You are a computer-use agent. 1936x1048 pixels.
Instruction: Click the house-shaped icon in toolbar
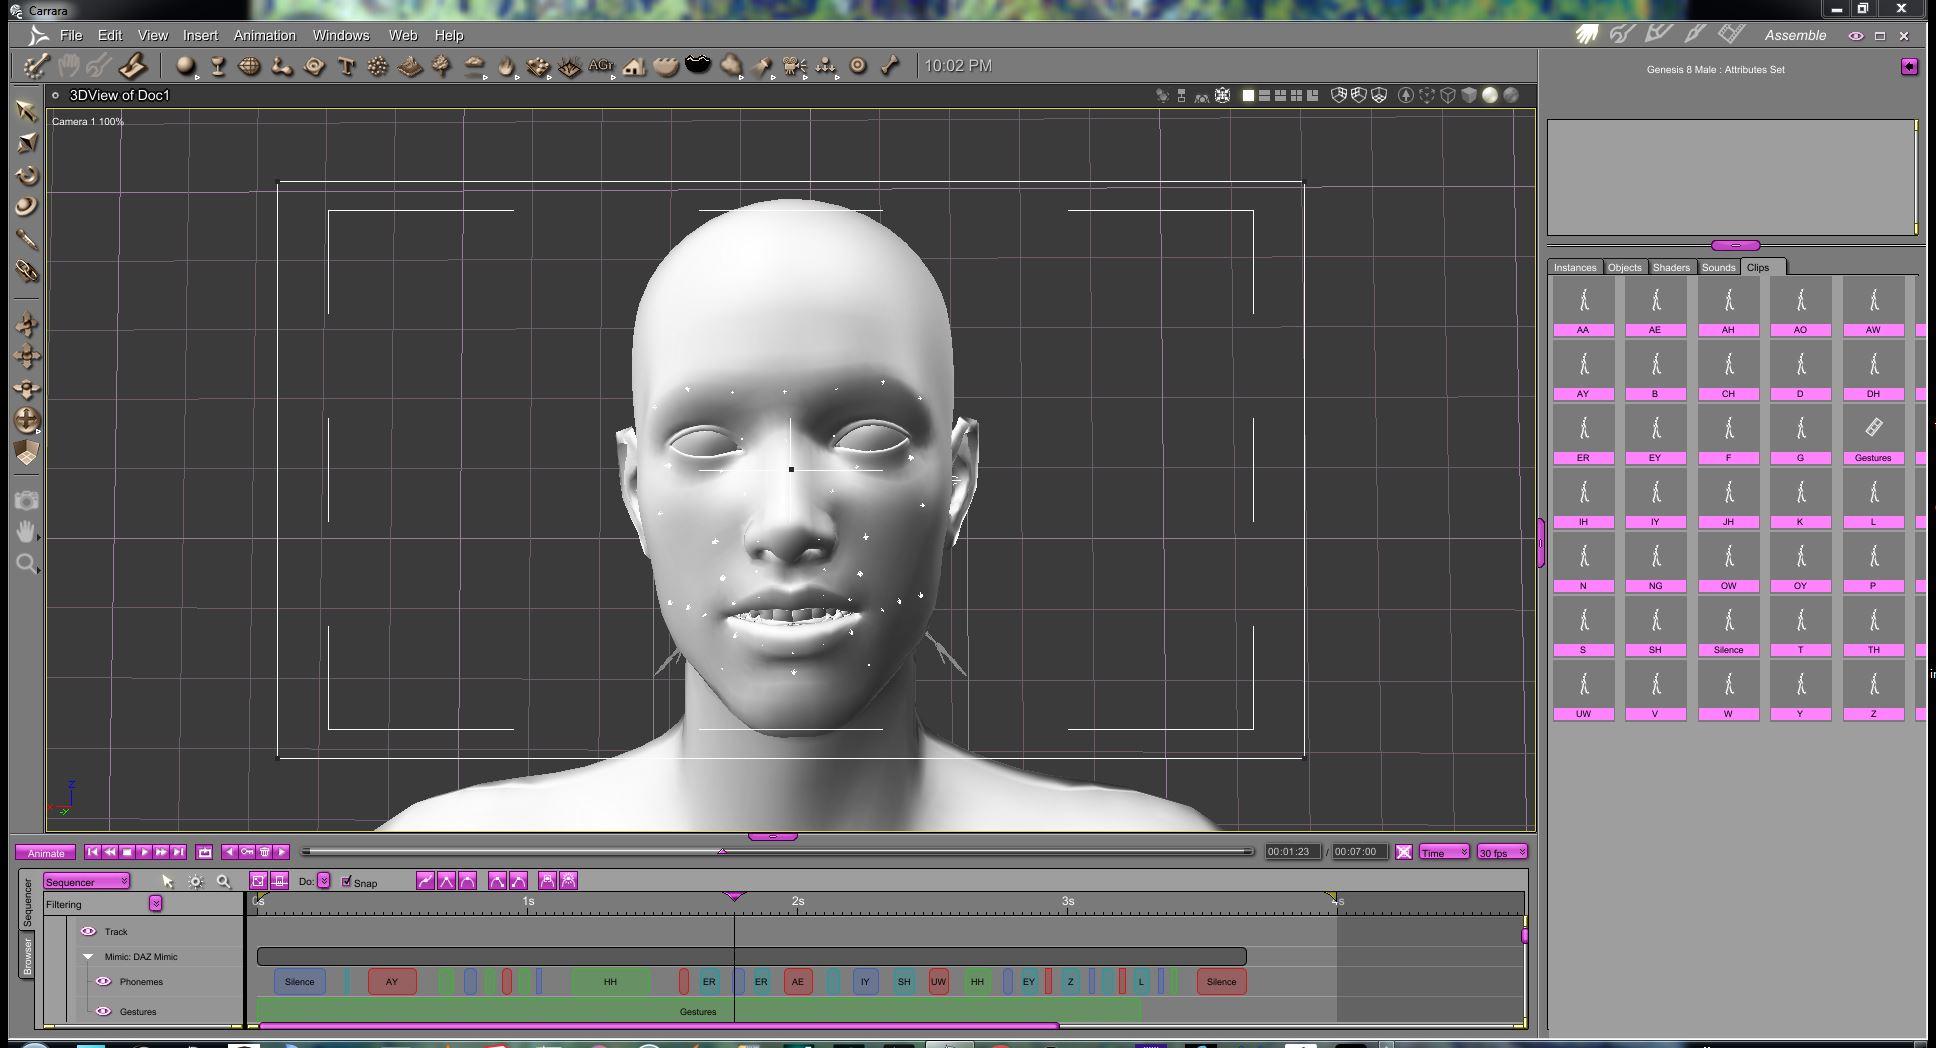click(633, 67)
